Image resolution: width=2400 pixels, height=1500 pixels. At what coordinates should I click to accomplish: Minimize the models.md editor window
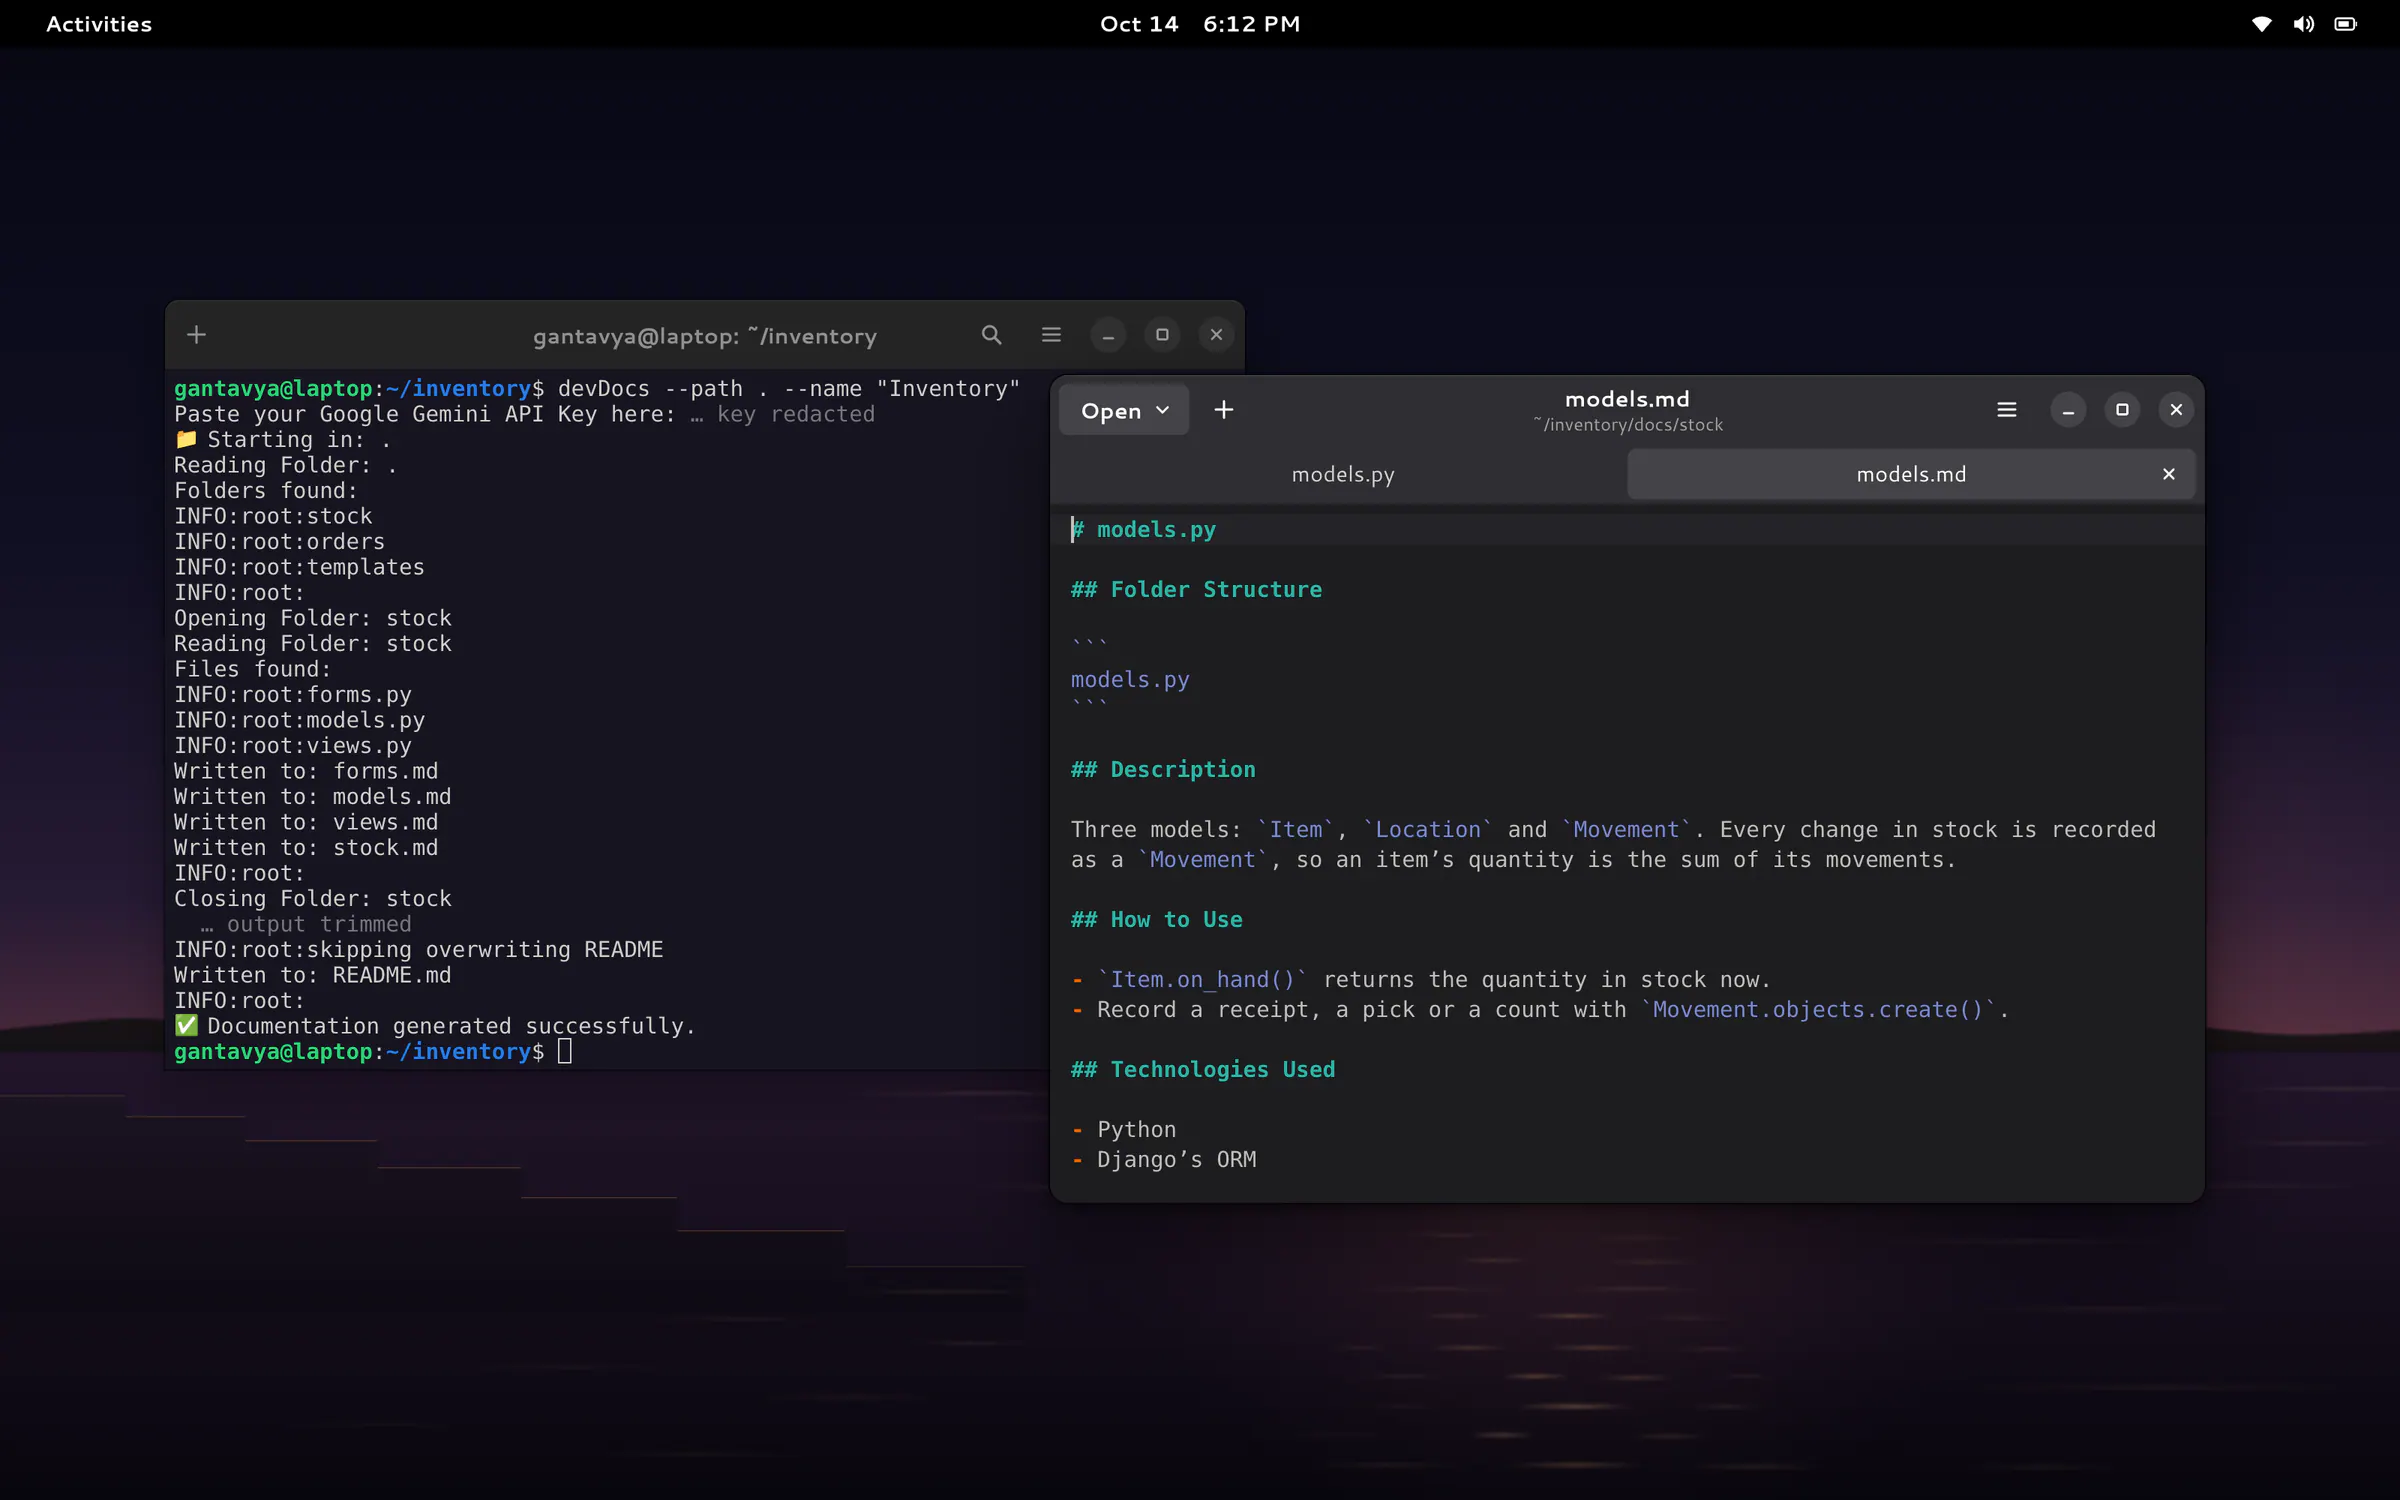[2068, 410]
